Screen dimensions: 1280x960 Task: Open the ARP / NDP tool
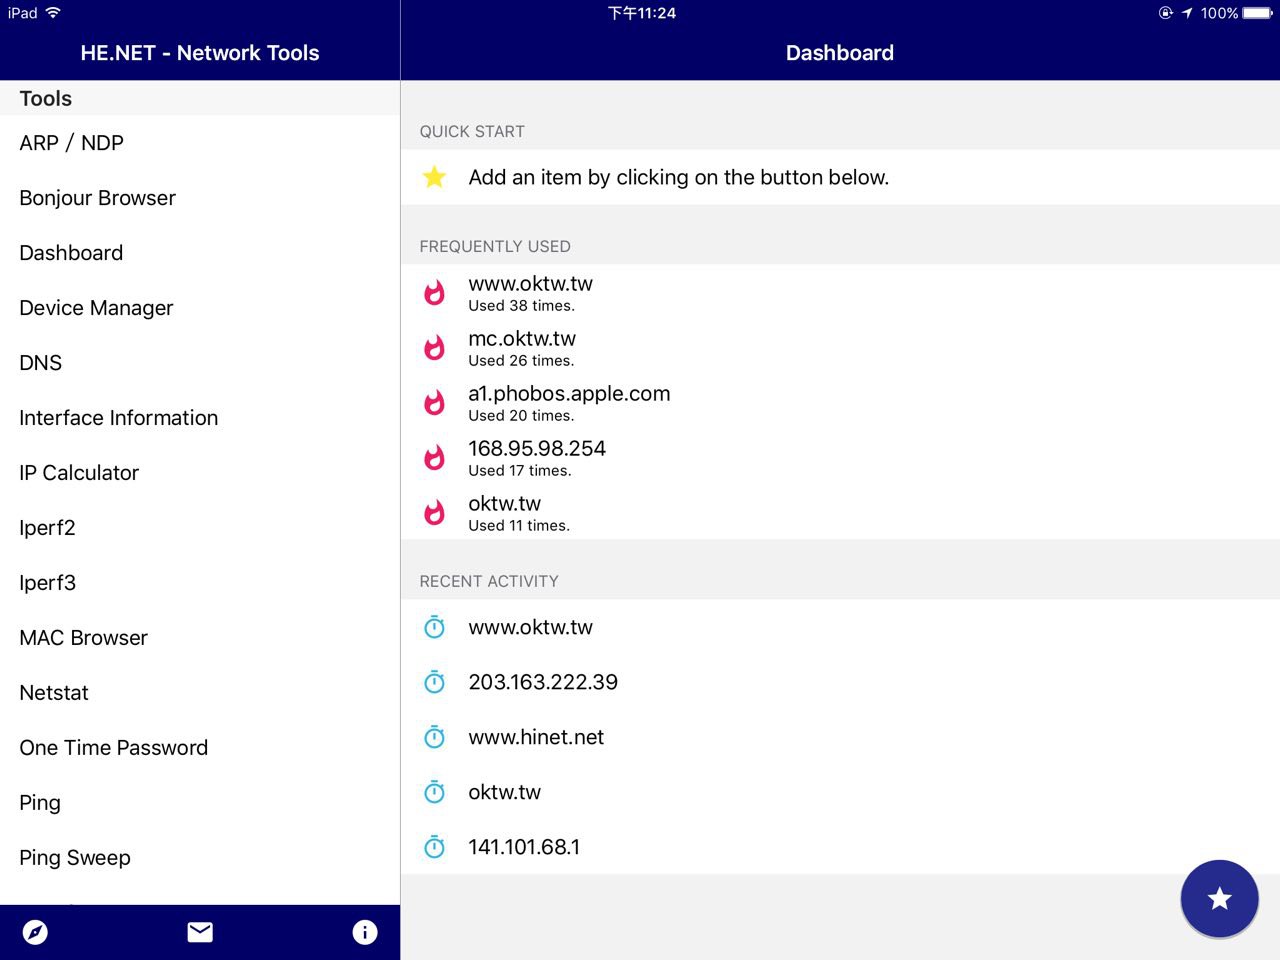pyautogui.click(x=200, y=143)
